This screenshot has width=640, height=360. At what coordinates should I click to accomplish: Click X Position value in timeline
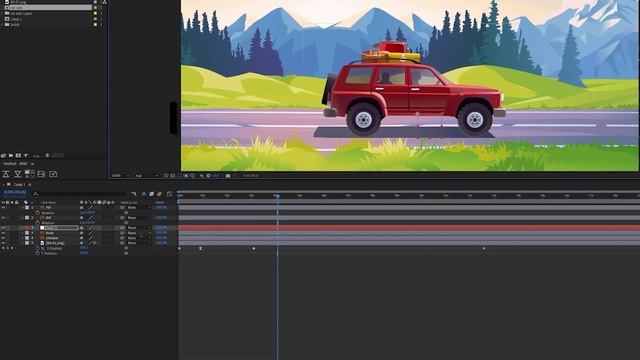click(x=84, y=248)
